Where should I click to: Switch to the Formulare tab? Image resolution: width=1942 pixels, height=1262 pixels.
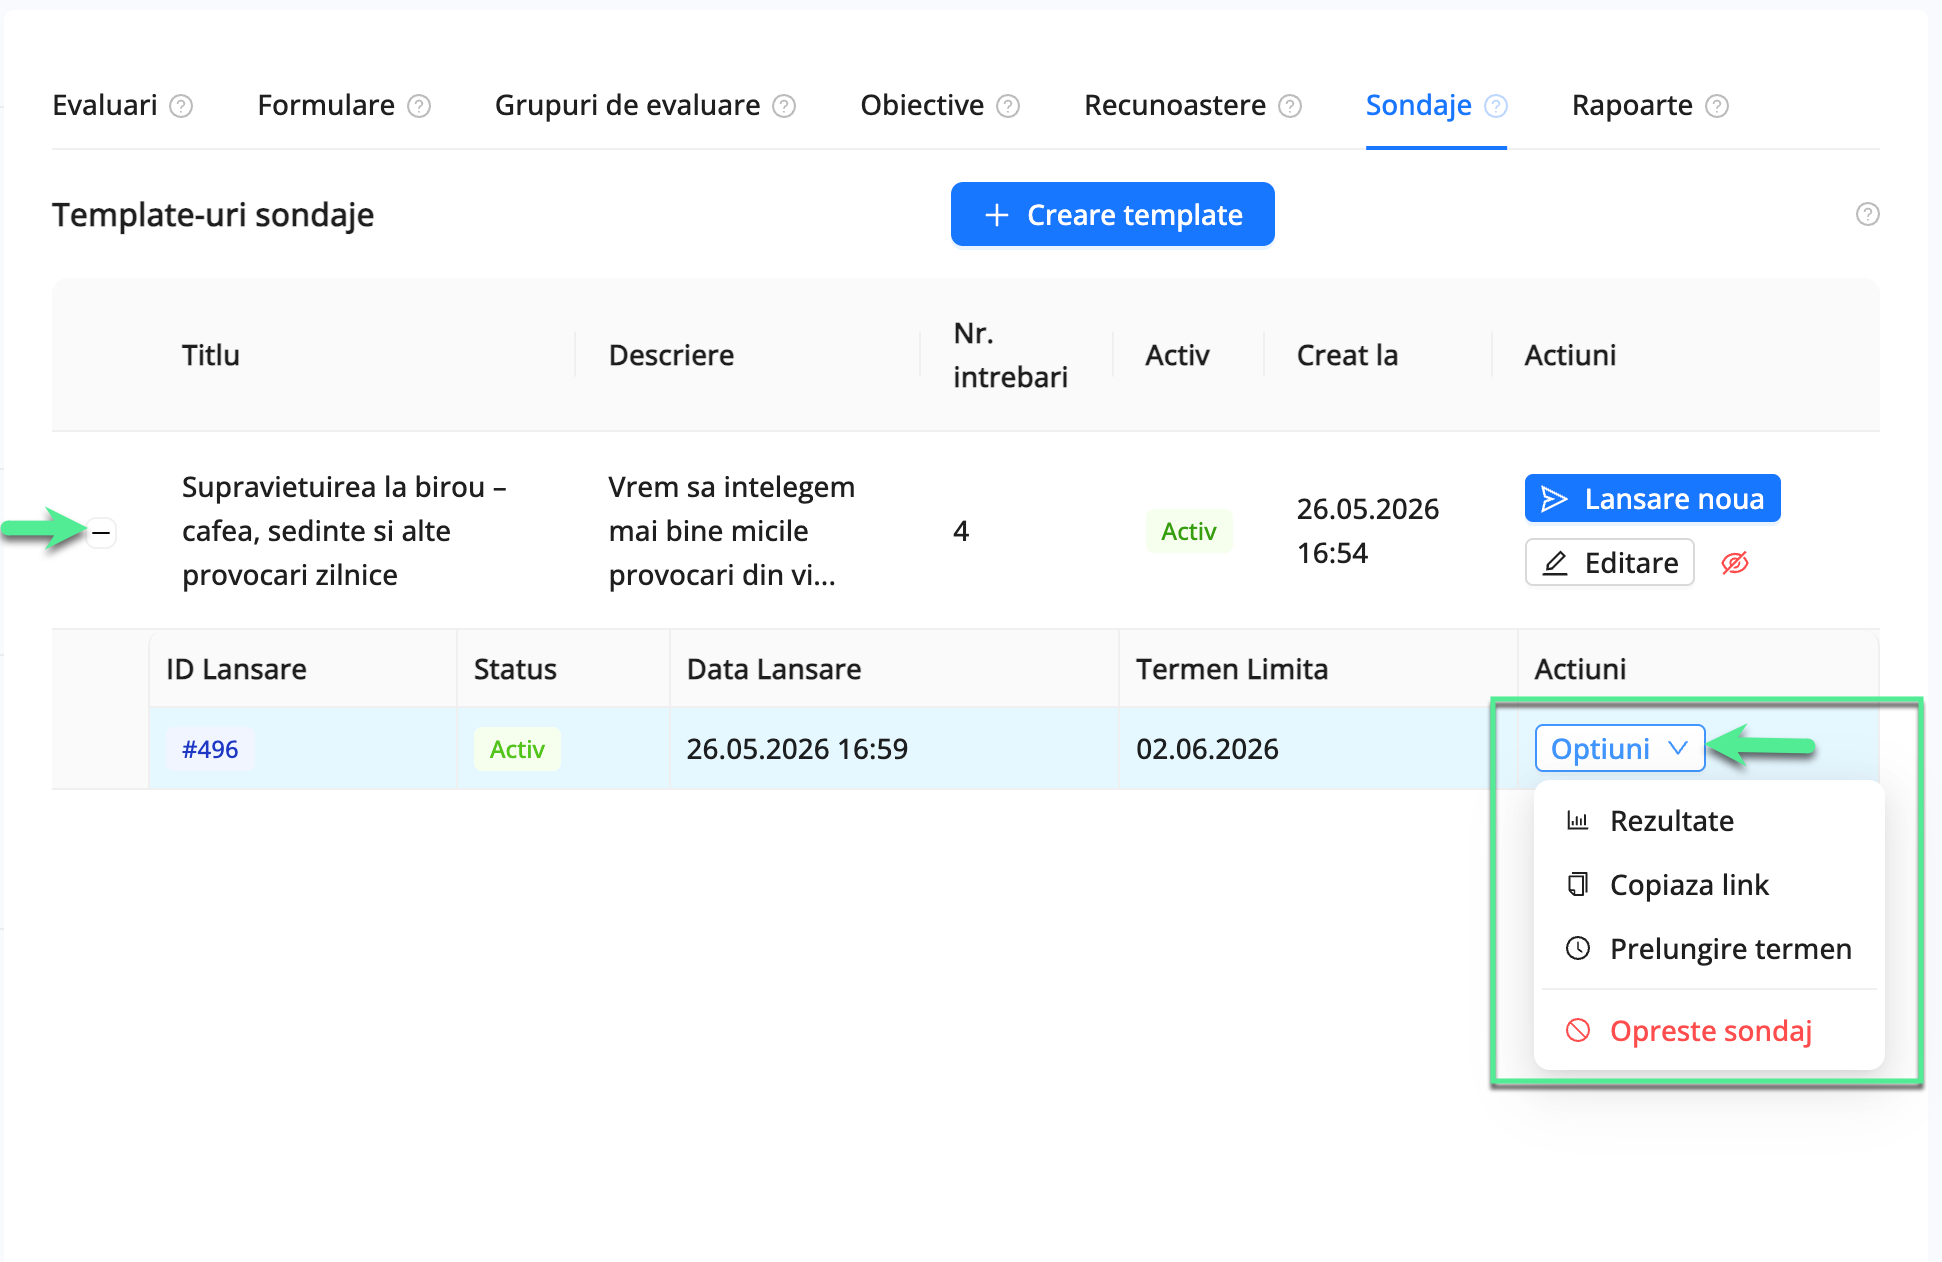[326, 105]
